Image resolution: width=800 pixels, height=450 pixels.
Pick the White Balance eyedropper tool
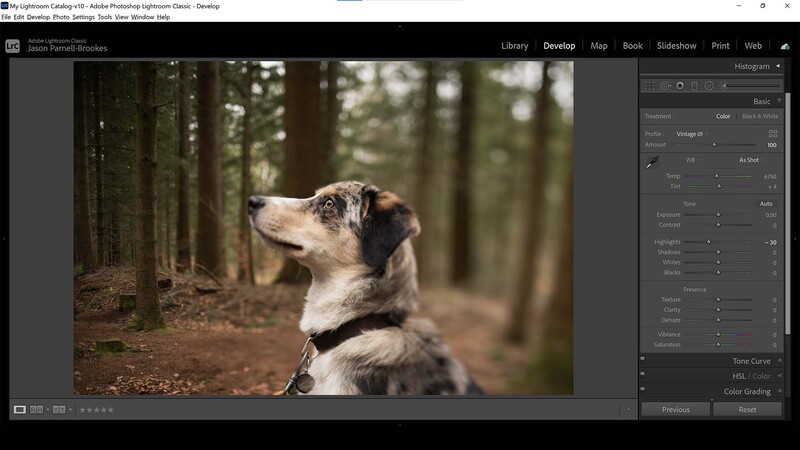[653, 162]
